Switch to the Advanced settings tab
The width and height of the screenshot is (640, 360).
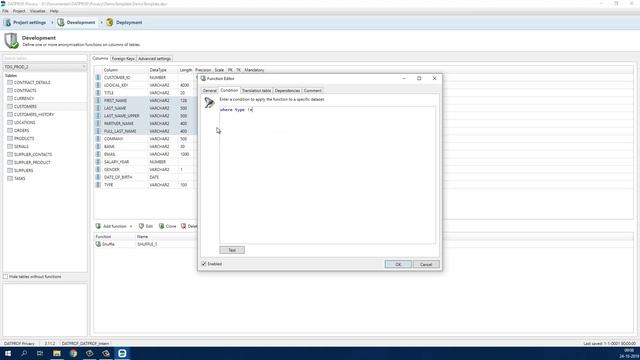(x=154, y=59)
